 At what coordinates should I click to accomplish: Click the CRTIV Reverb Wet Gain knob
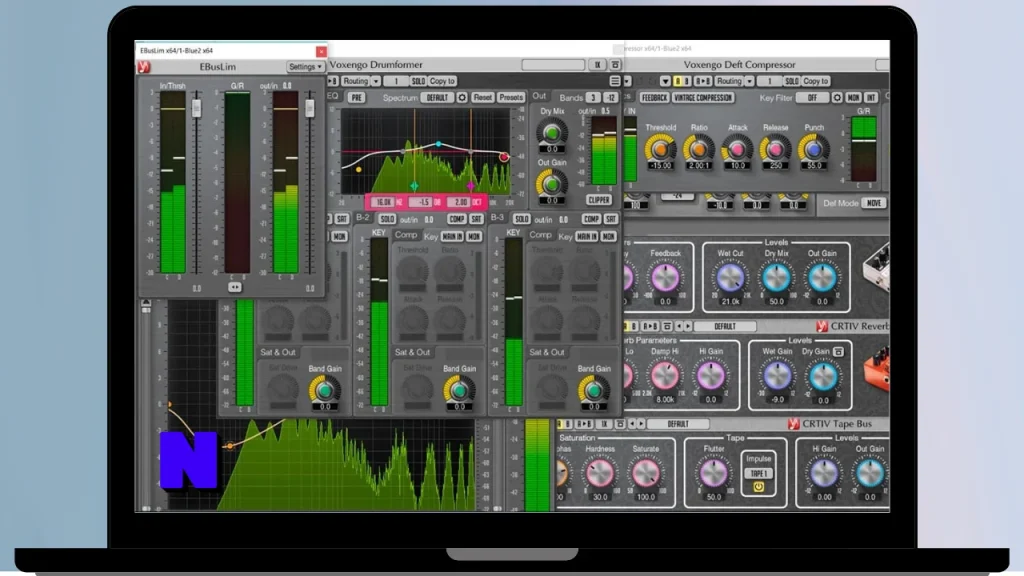click(777, 376)
